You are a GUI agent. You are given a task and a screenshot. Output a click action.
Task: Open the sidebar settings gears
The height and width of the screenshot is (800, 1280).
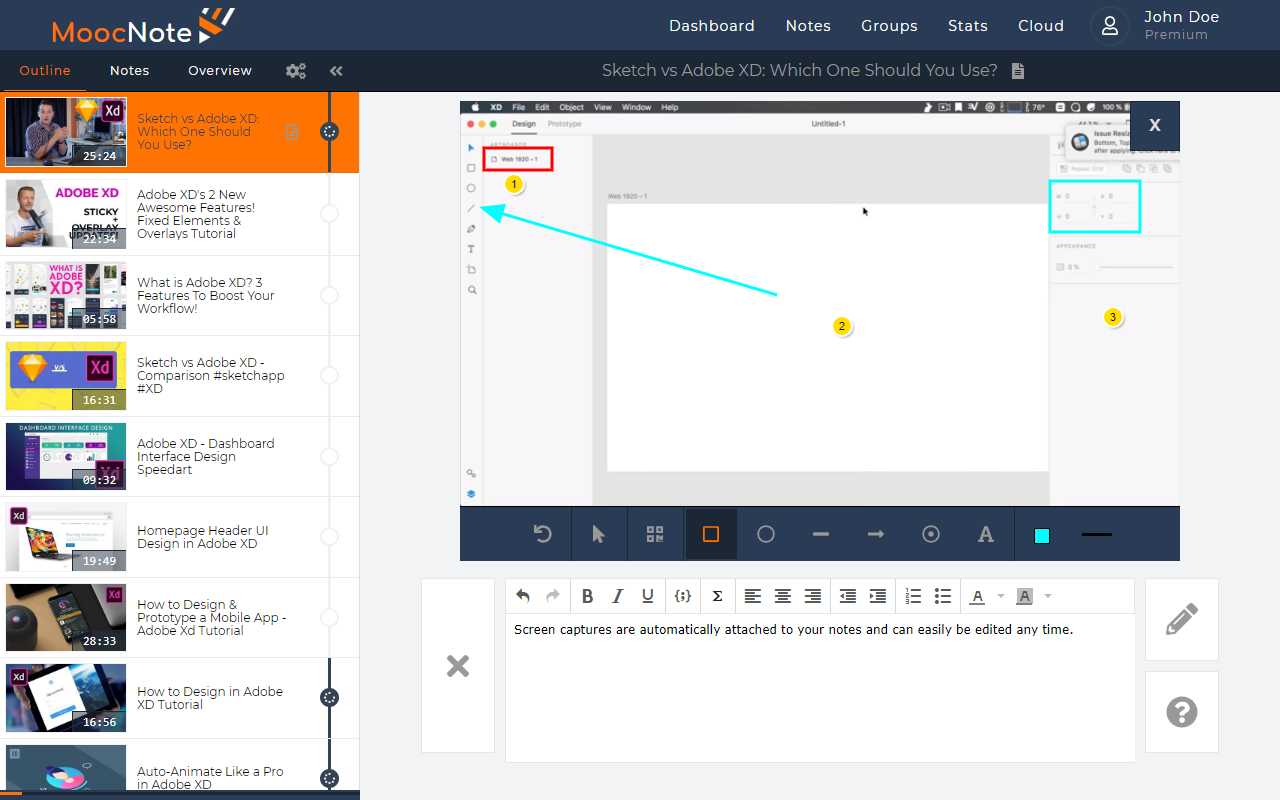coord(296,71)
